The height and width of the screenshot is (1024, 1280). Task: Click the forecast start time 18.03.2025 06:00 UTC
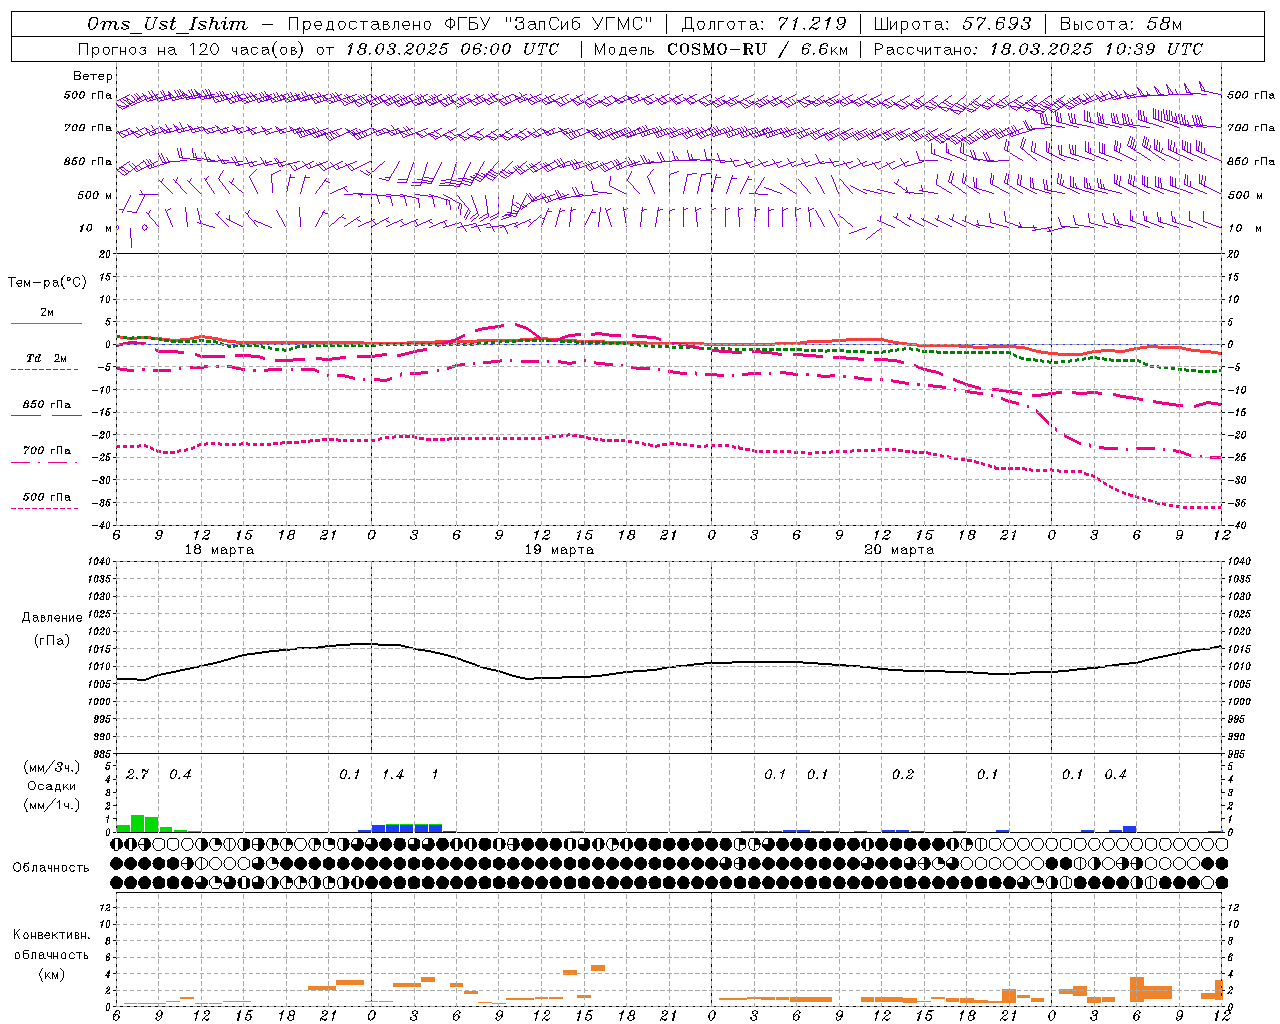pyautogui.click(x=452, y=49)
